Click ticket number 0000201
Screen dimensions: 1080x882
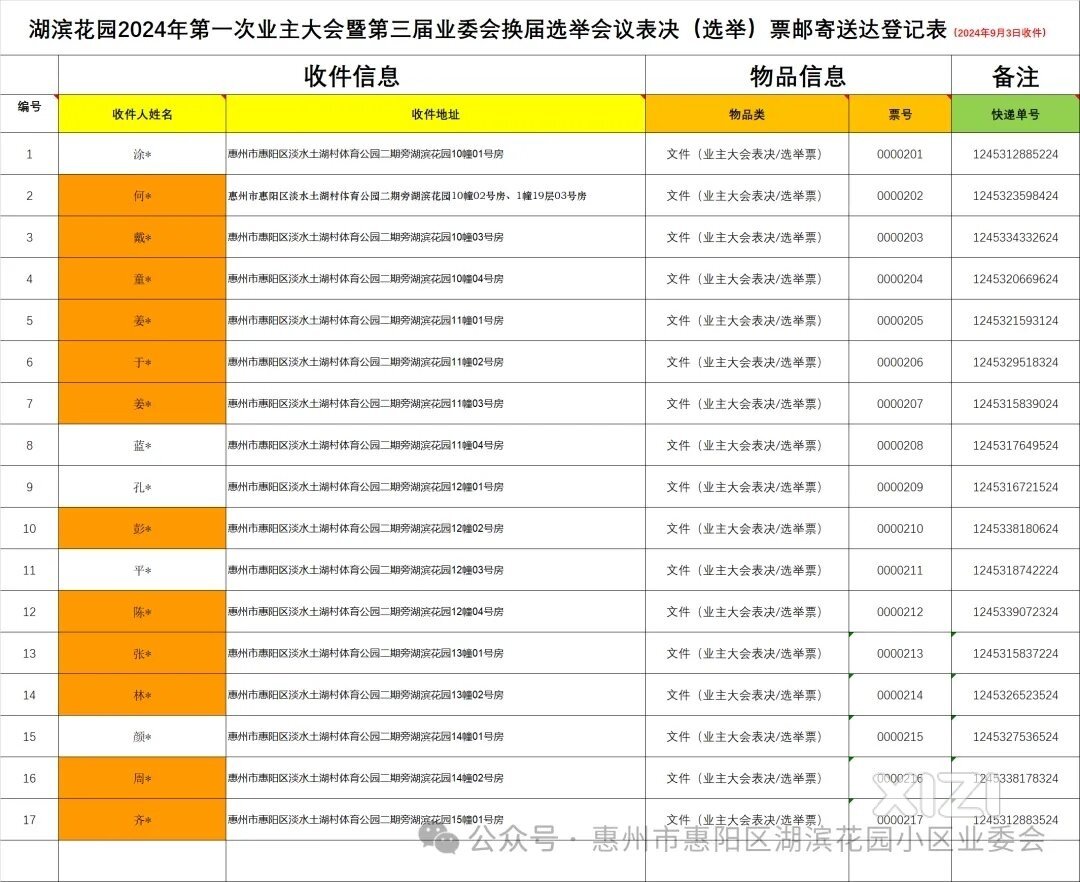click(900, 154)
